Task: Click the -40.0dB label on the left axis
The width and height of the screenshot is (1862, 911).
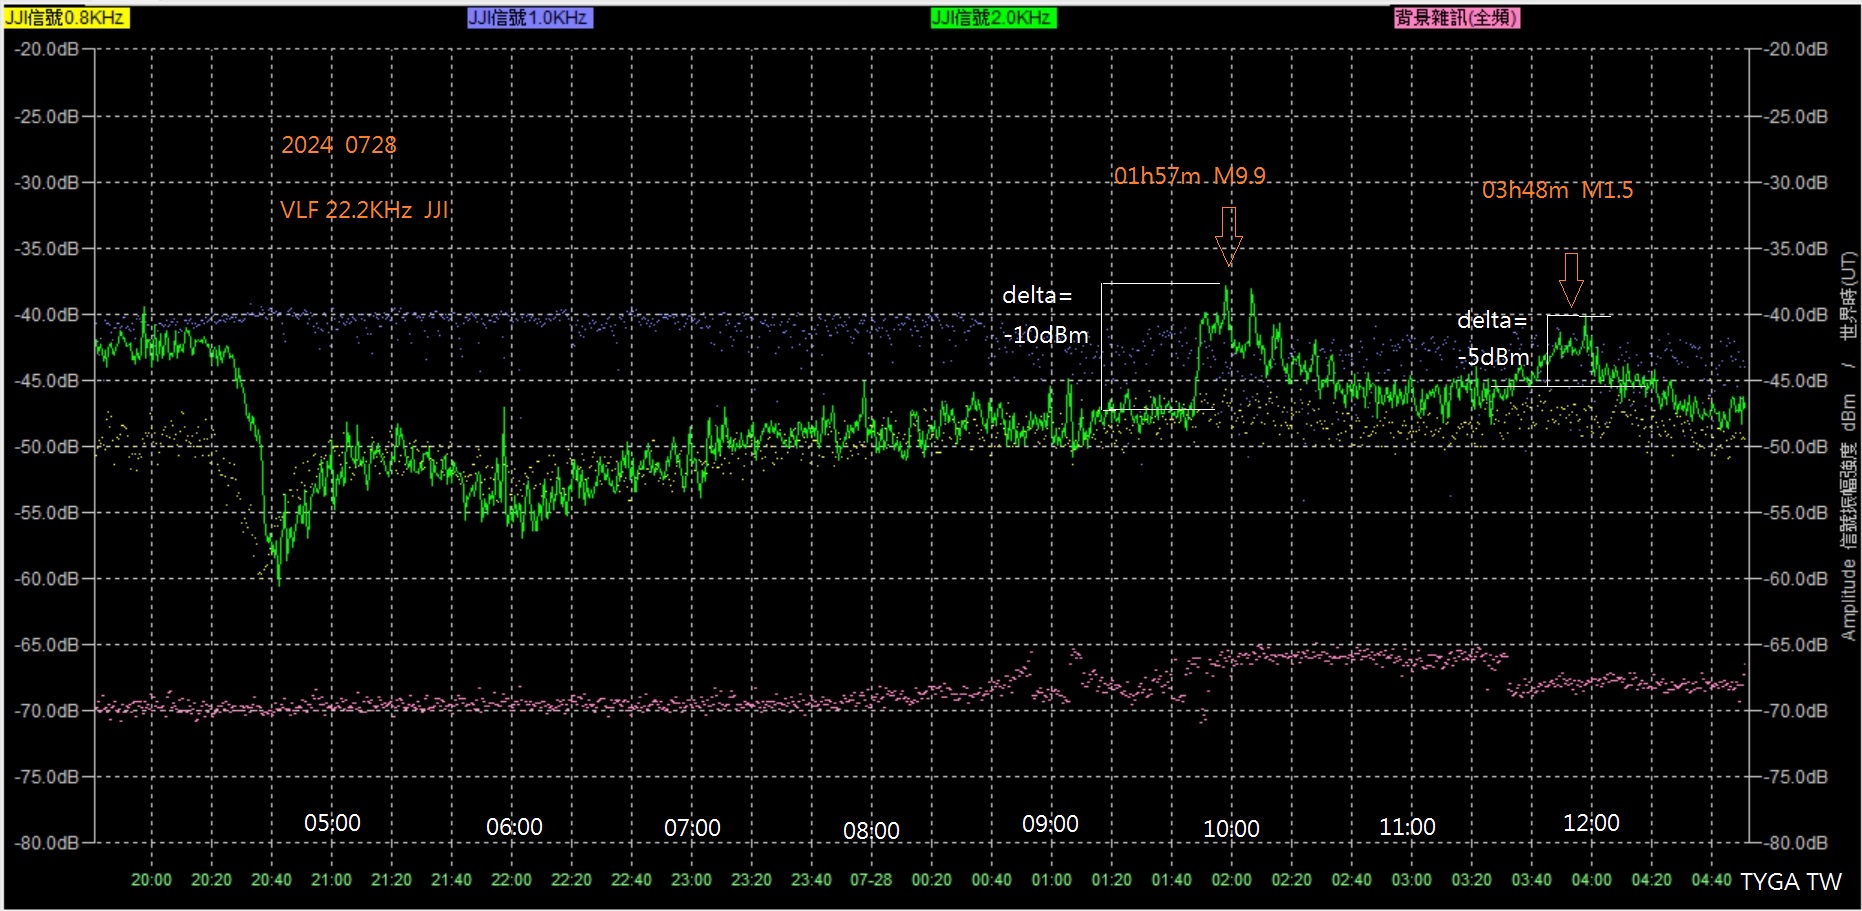Action: click(x=46, y=314)
